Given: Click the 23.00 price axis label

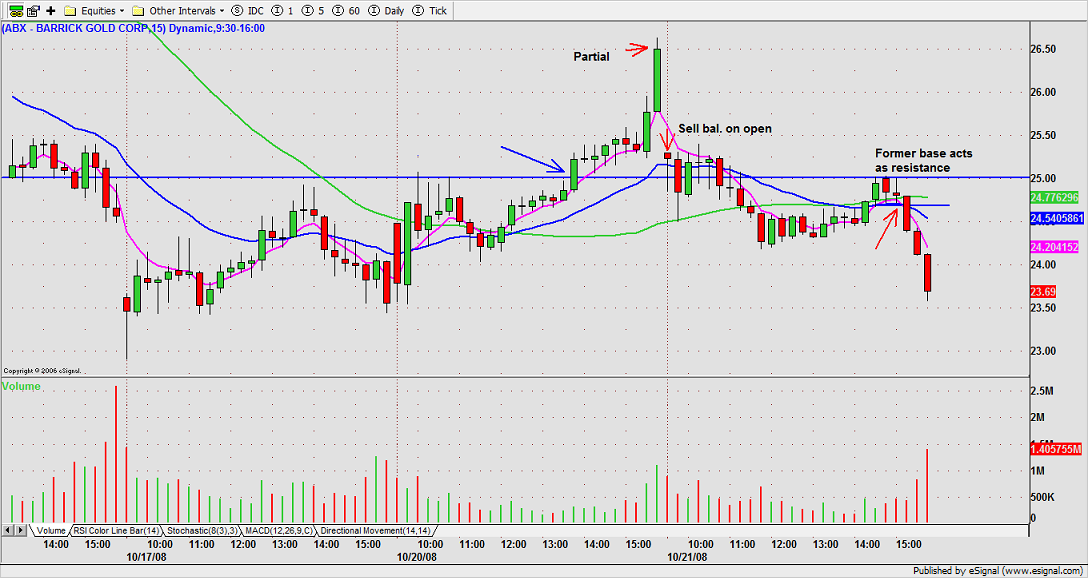Looking at the screenshot, I should point(1041,351).
